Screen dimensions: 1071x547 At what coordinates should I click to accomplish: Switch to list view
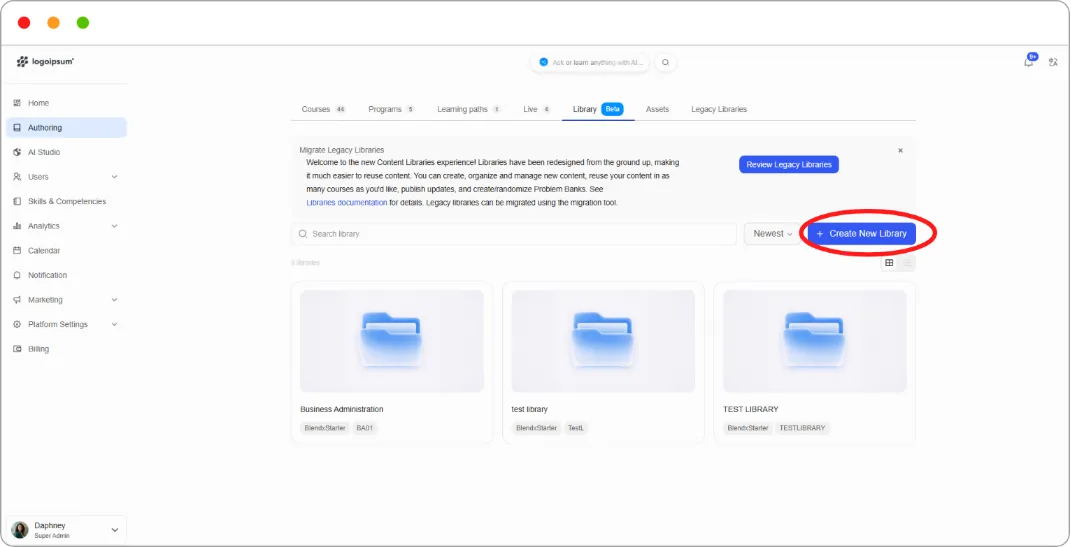click(x=907, y=263)
